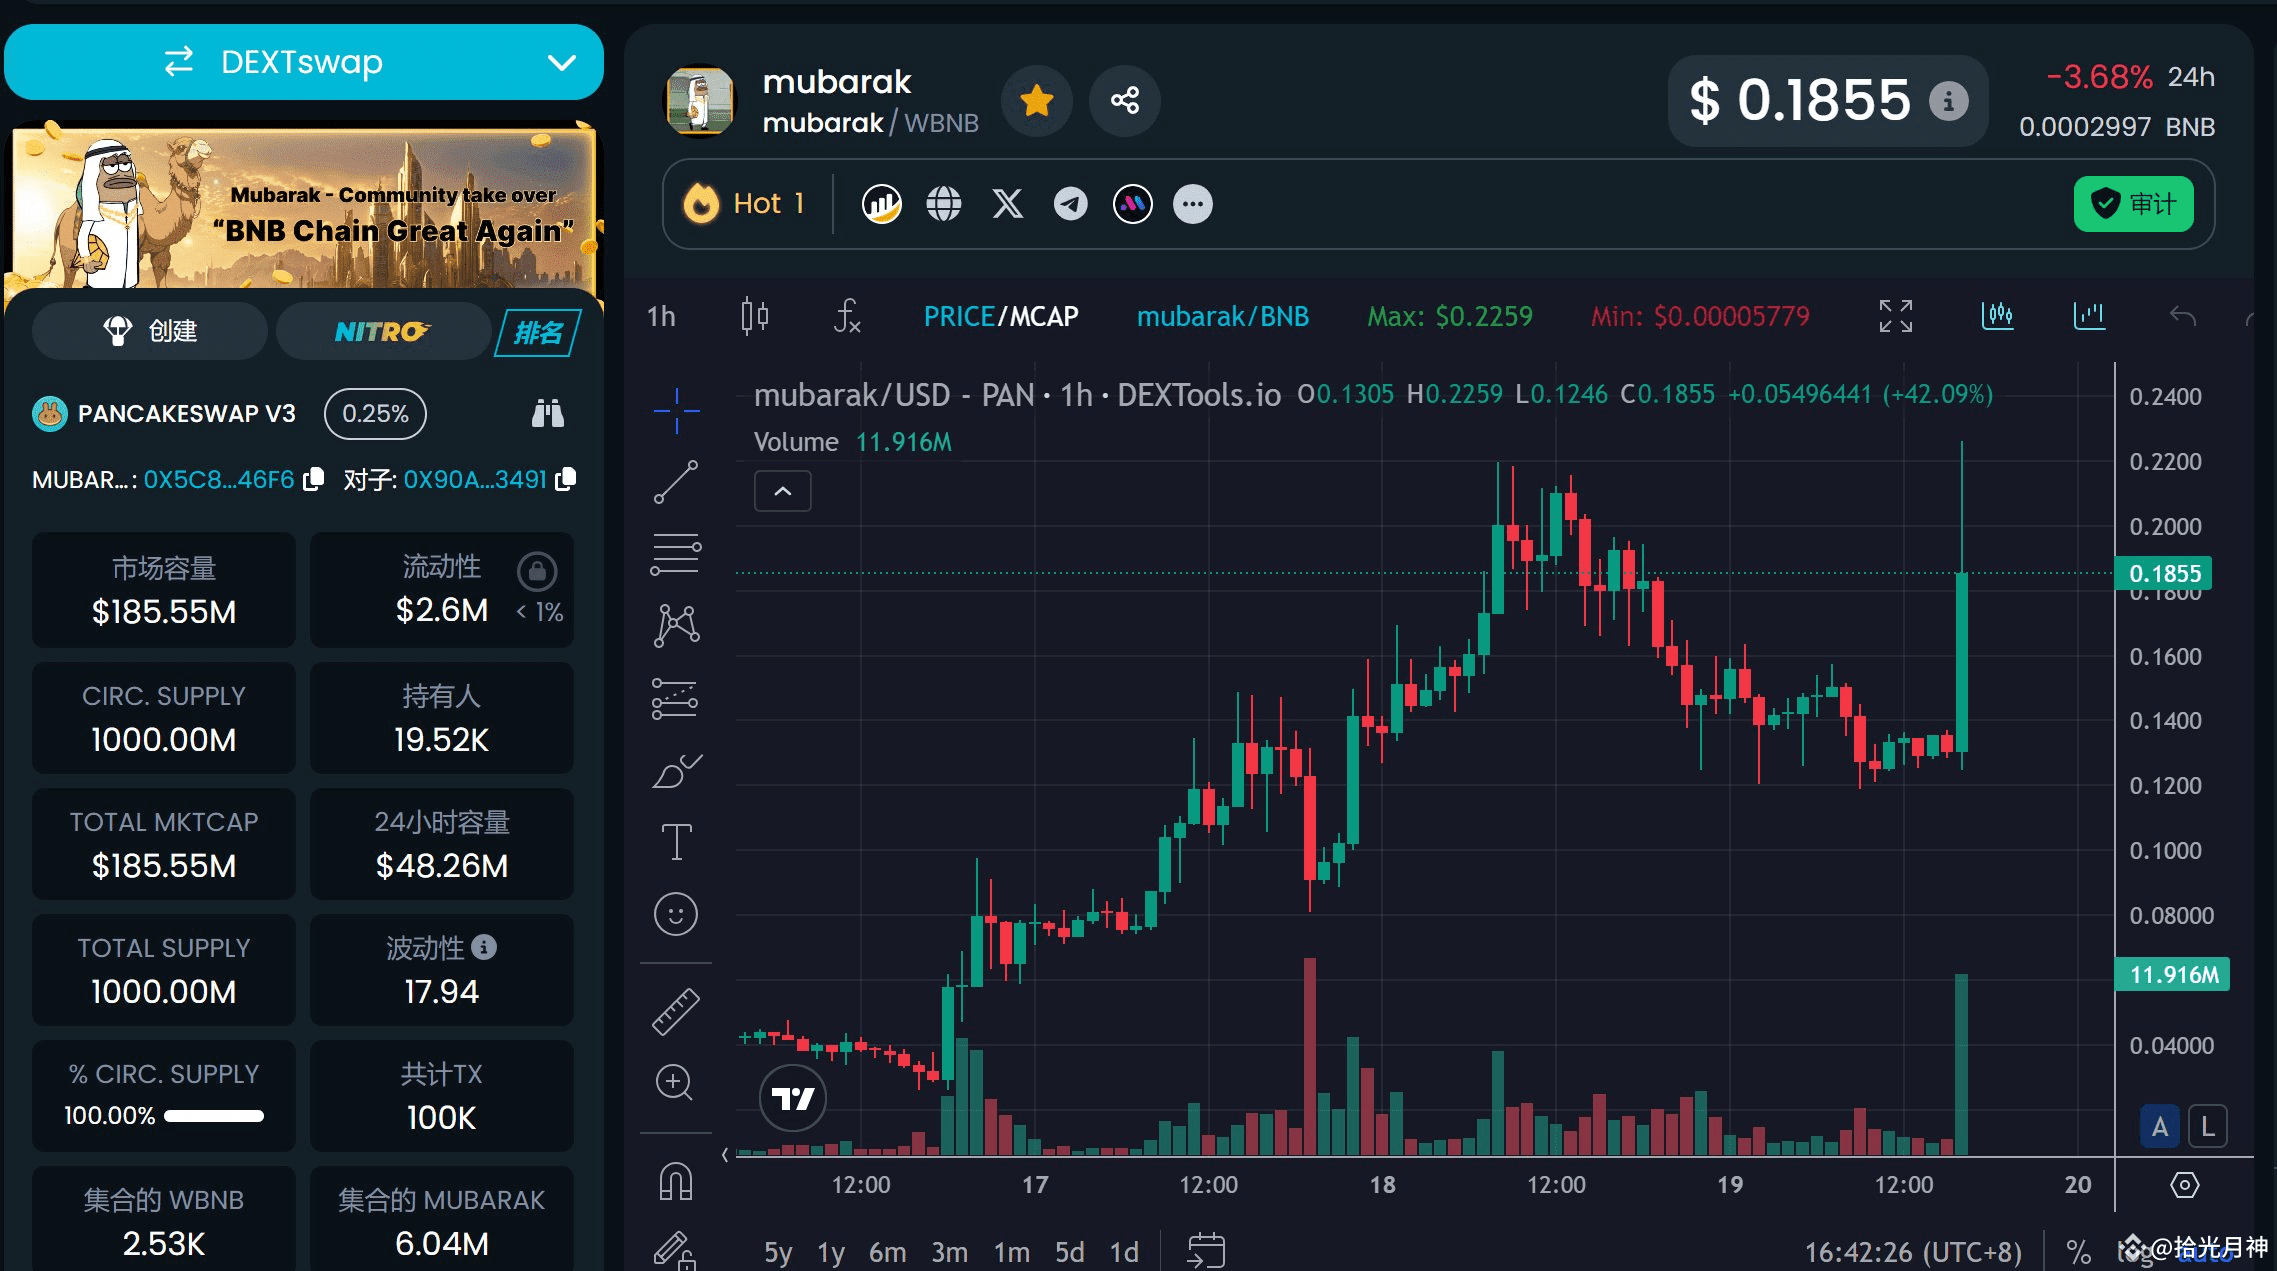Screen dimensions: 2277x1271
Task: Select the trend line drawing tool
Action: 677,481
